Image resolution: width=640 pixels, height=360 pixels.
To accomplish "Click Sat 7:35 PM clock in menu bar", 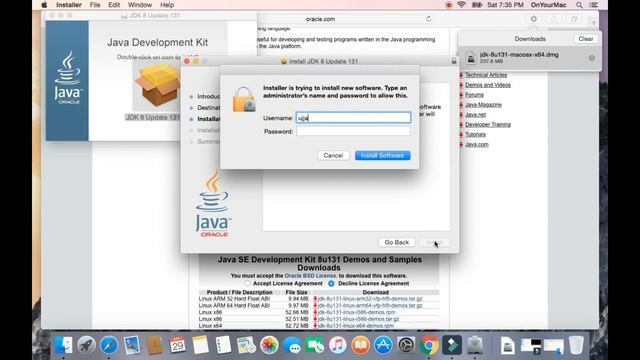I will coord(505,5).
